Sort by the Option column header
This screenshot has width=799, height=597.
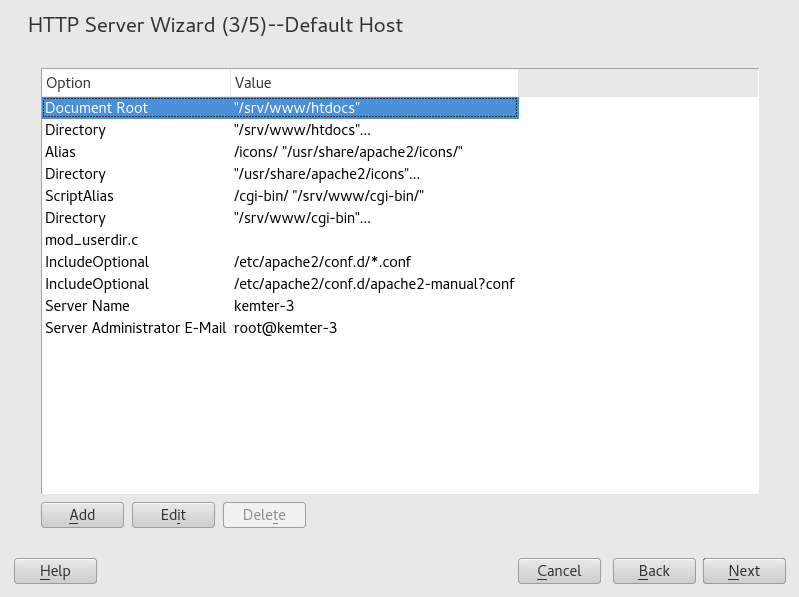135,83
